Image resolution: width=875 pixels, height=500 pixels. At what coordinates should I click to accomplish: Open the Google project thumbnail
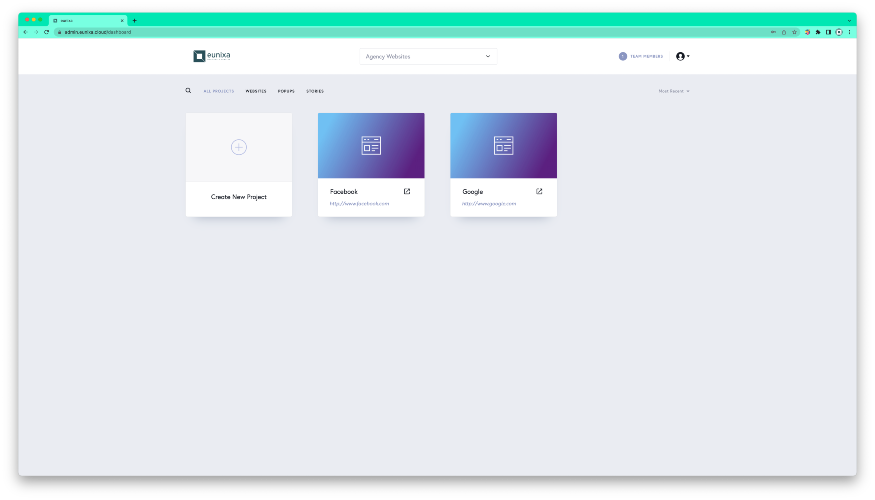(503, 146)
